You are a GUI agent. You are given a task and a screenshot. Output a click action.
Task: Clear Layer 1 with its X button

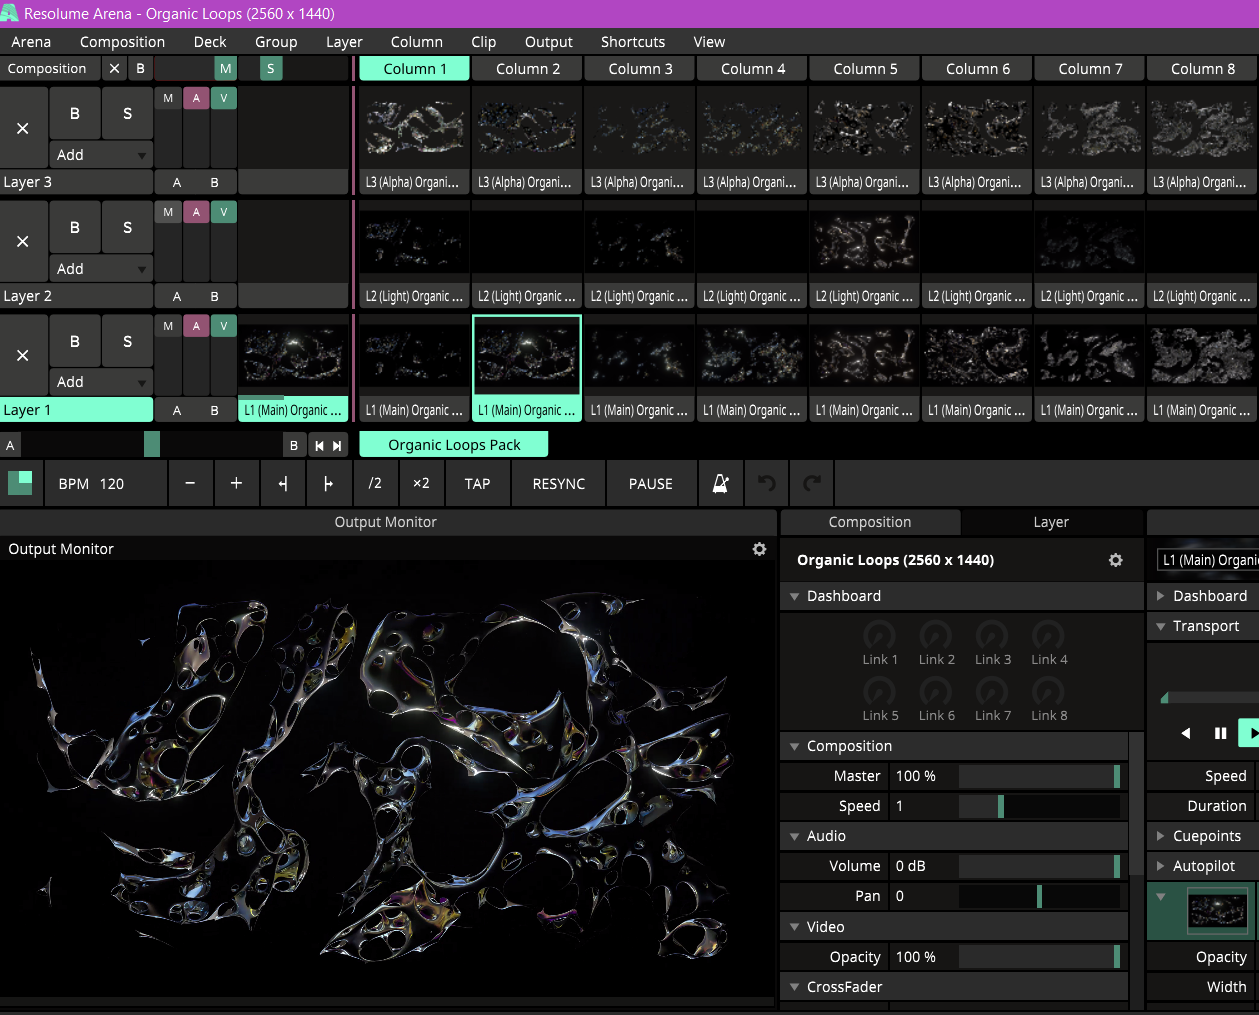coord(23,356)
